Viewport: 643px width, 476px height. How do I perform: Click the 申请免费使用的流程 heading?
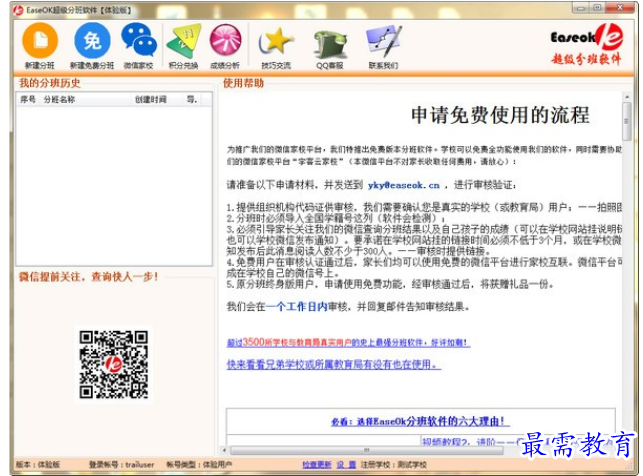[500, 115]
